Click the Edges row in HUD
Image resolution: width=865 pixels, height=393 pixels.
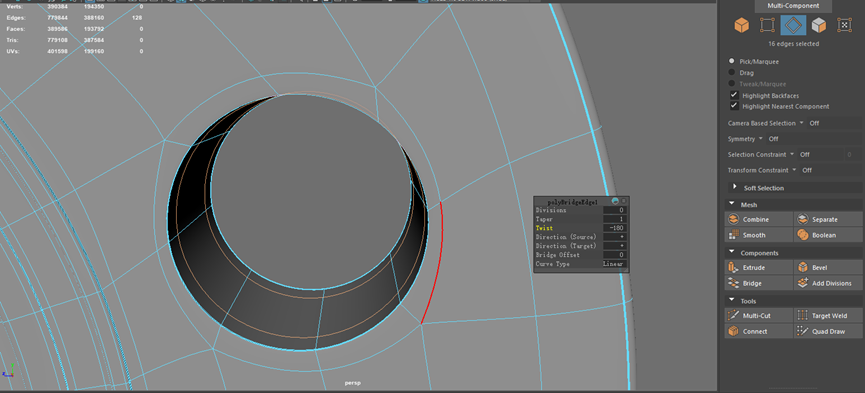(74, 18)
